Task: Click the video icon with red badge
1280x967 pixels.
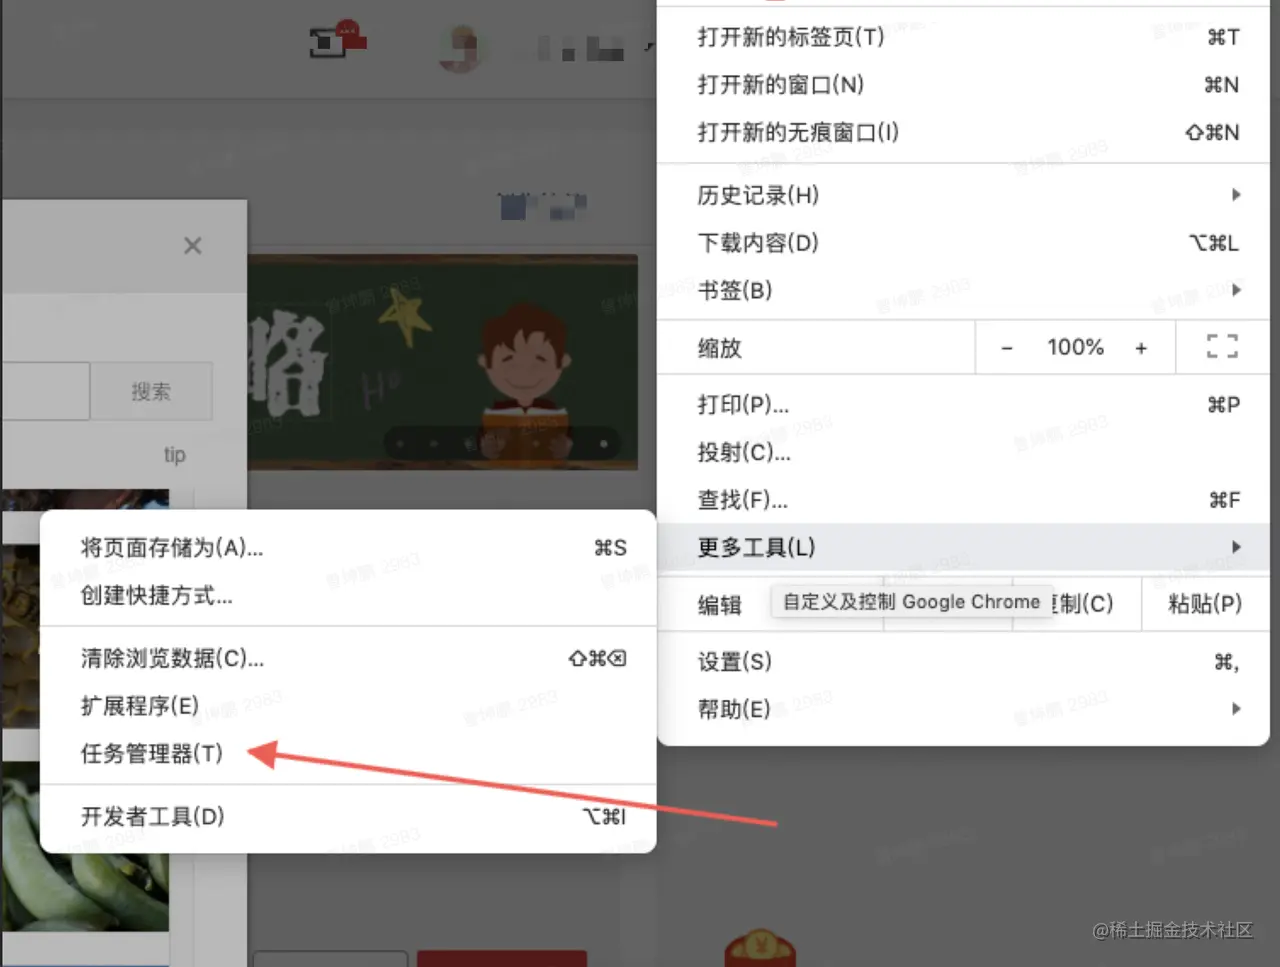Action: pyautogui.click(x=337, y=41)
